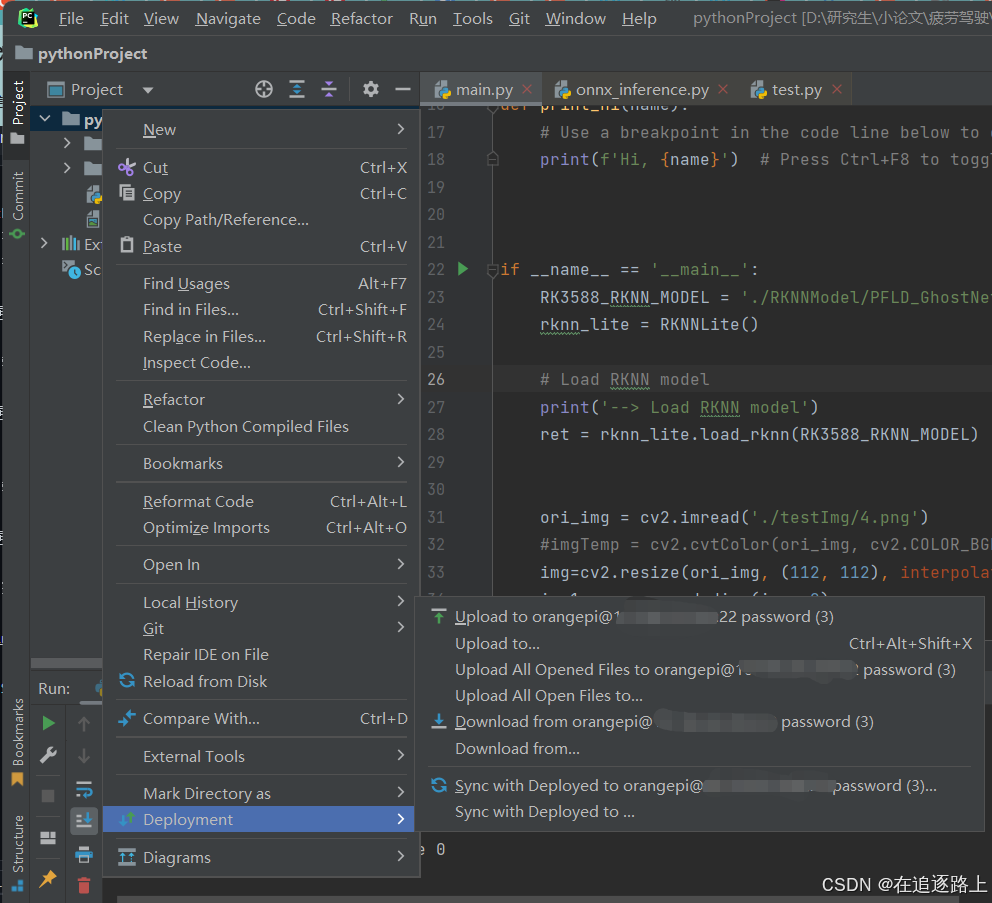992x903 pixels.
Task: Toggle scroll to end icon in Run panel
Action: [x=84, y=821]
